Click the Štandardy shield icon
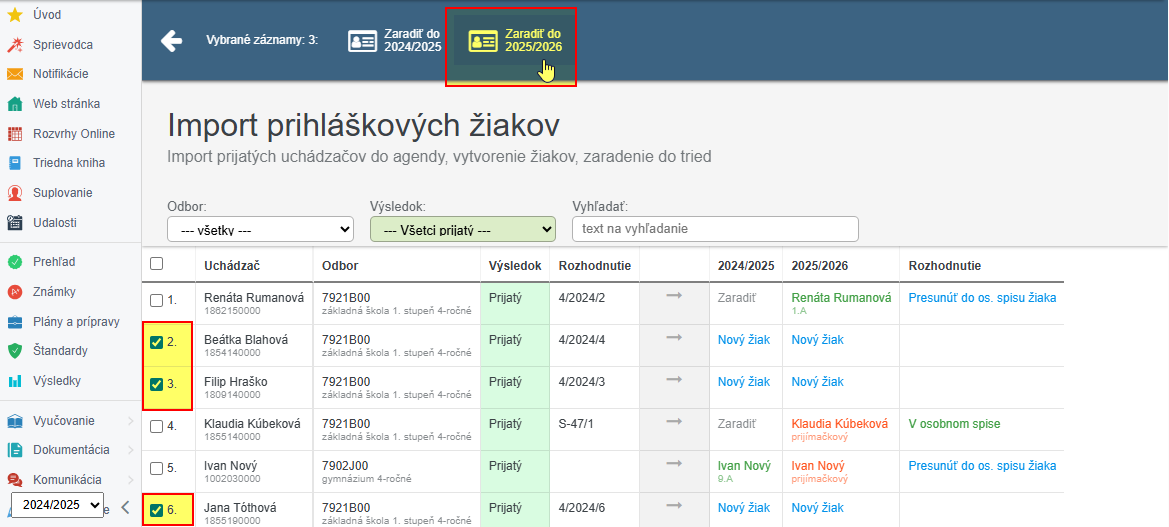The image size is (1169, 527). coord(14,350)
